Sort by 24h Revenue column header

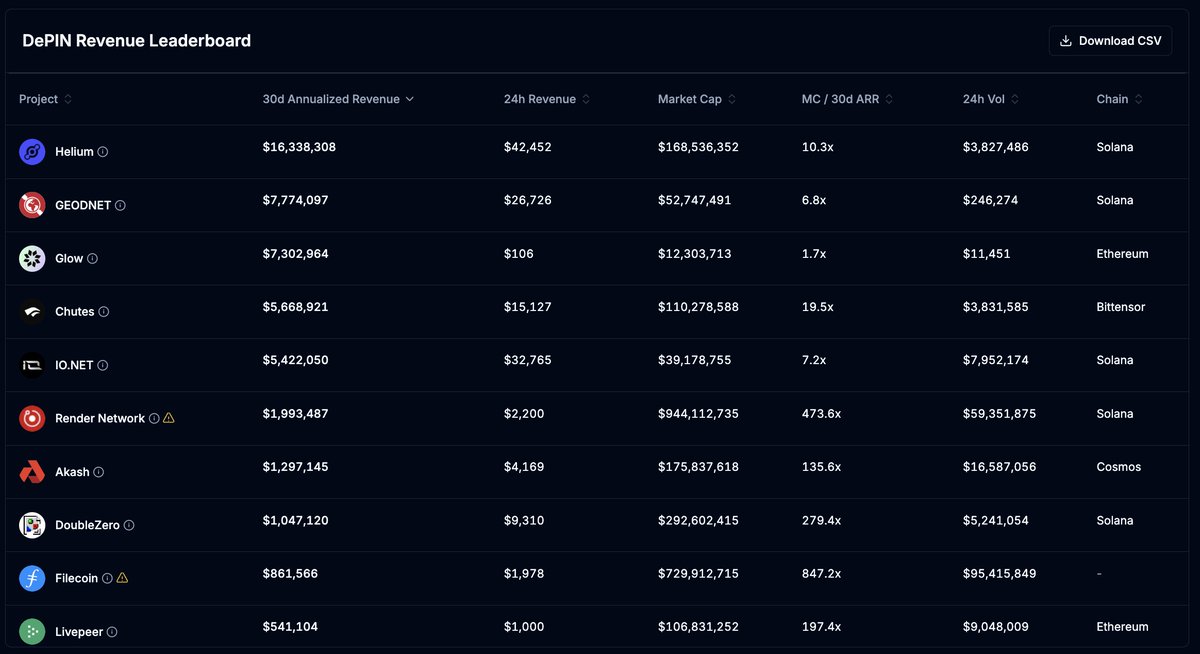547,99
